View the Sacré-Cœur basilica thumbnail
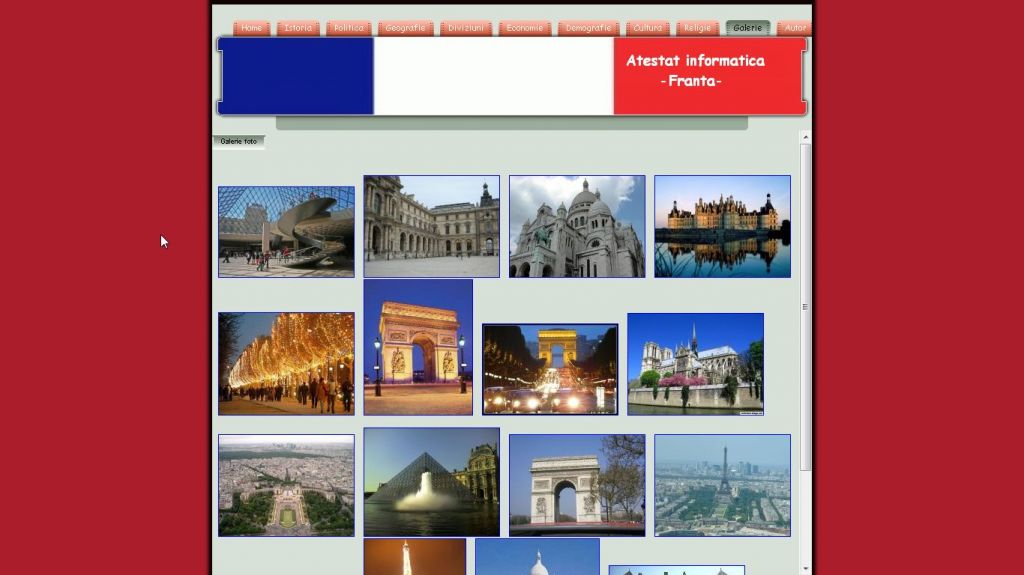Screen dimensions: 1024x575 (577, 227)
